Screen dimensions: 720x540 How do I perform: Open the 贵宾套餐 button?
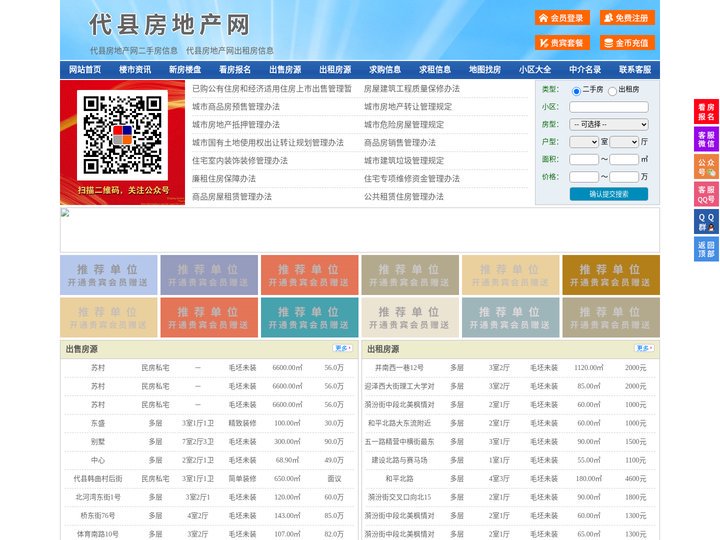(x=562, y=43)
